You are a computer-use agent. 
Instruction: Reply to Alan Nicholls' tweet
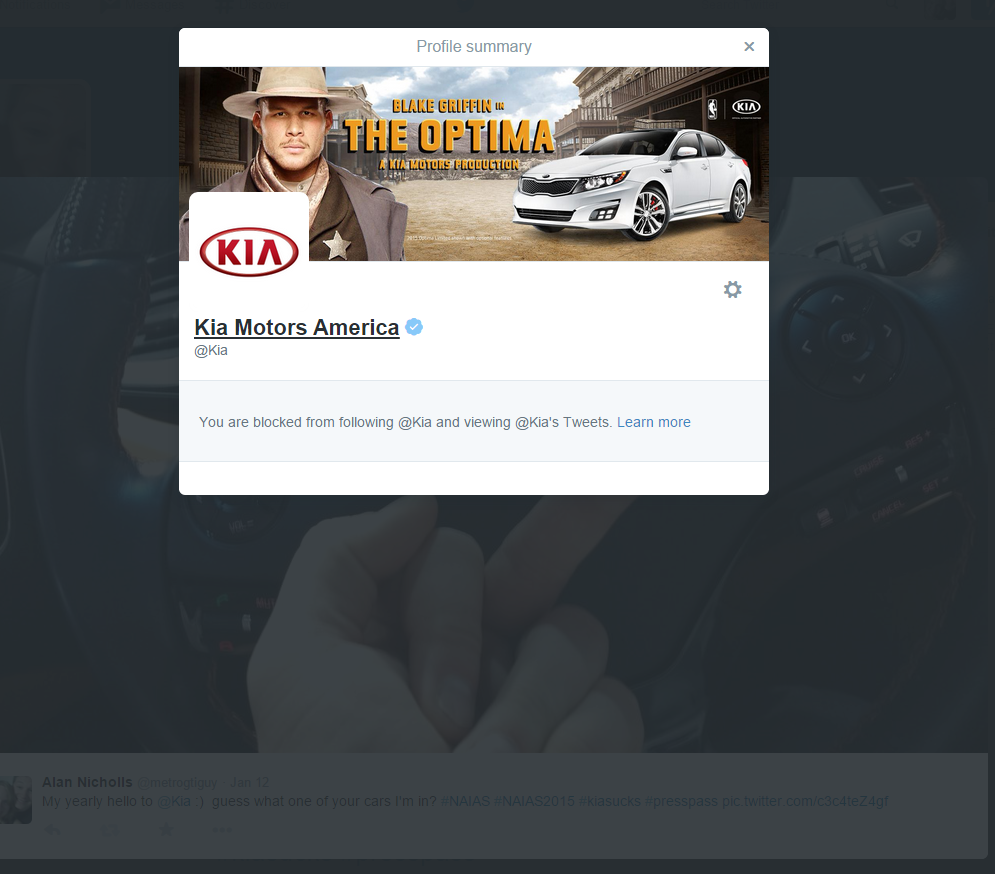coord(53,830)
